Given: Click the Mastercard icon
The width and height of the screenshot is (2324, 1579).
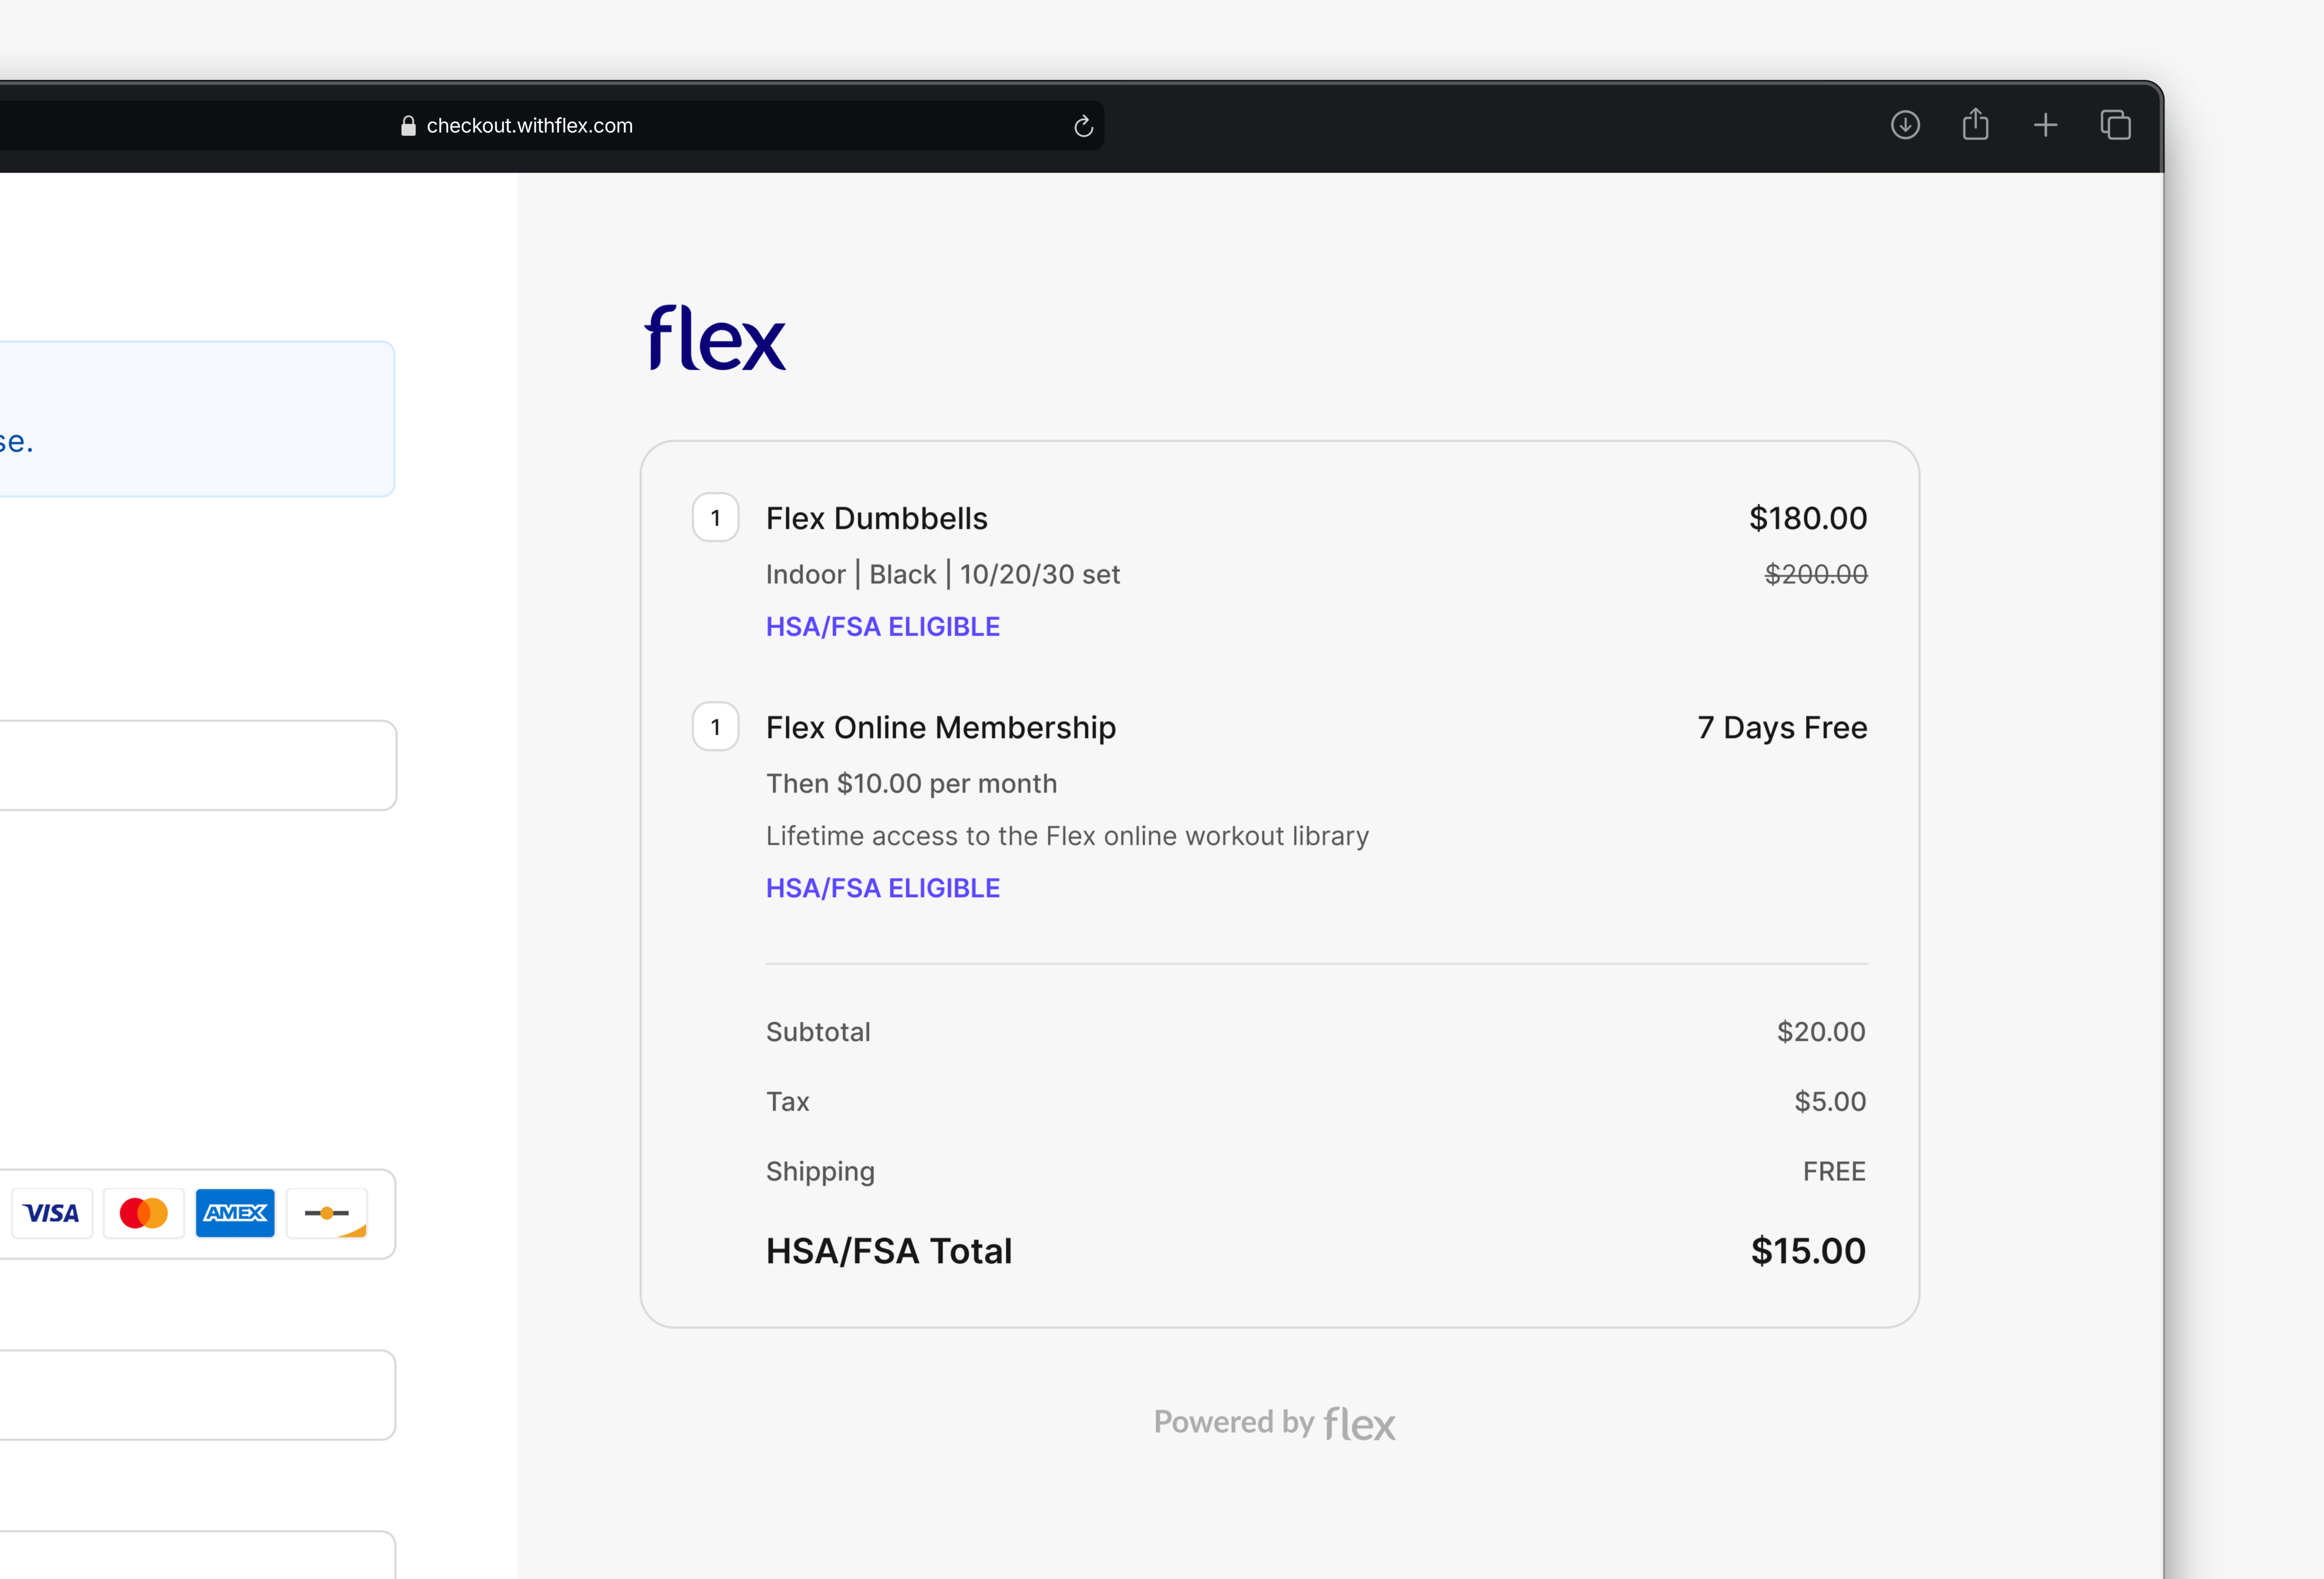Looking at the screenshot, I should point(143,1213).
